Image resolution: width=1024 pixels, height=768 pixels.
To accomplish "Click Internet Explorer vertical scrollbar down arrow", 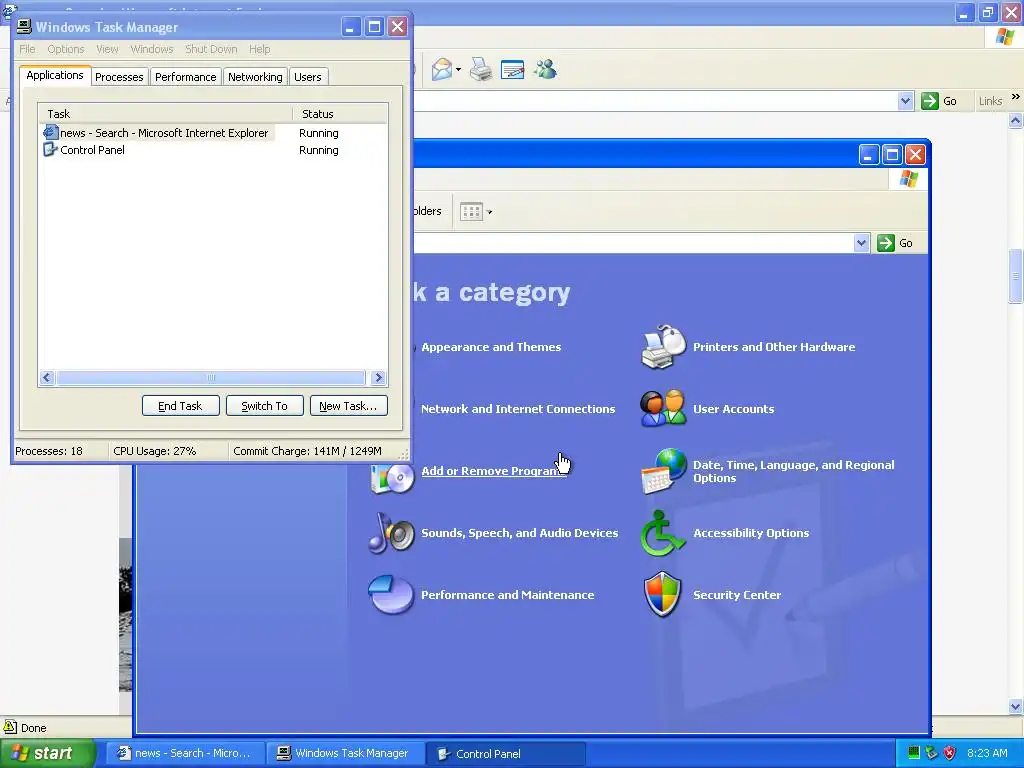I will click(x=1016, y=706).
